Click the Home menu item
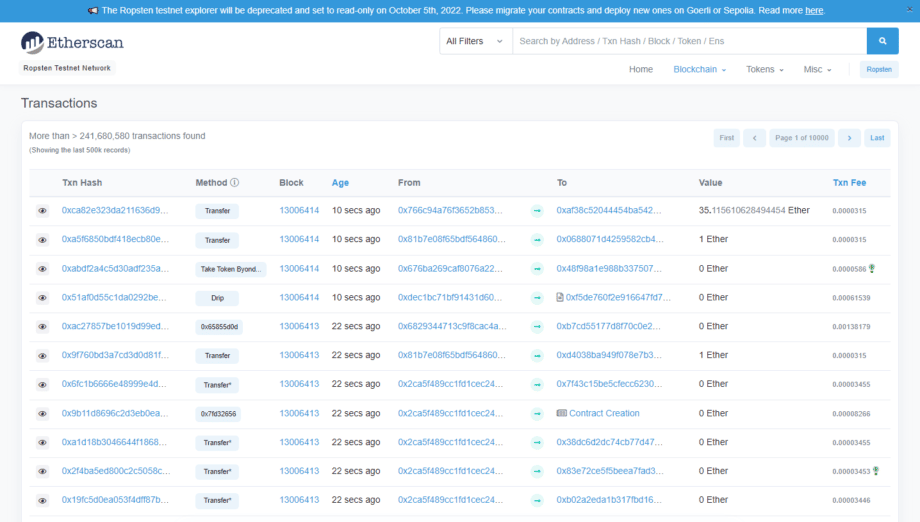 pyautogui.click(x=641, y=69)
